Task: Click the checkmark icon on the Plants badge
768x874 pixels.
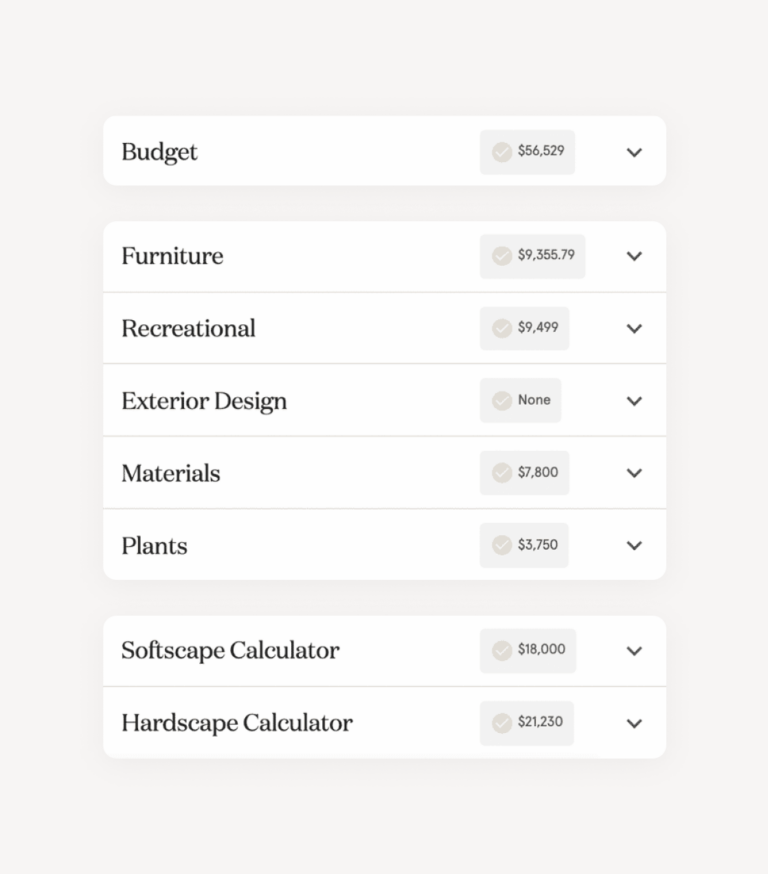Action: 502,545
